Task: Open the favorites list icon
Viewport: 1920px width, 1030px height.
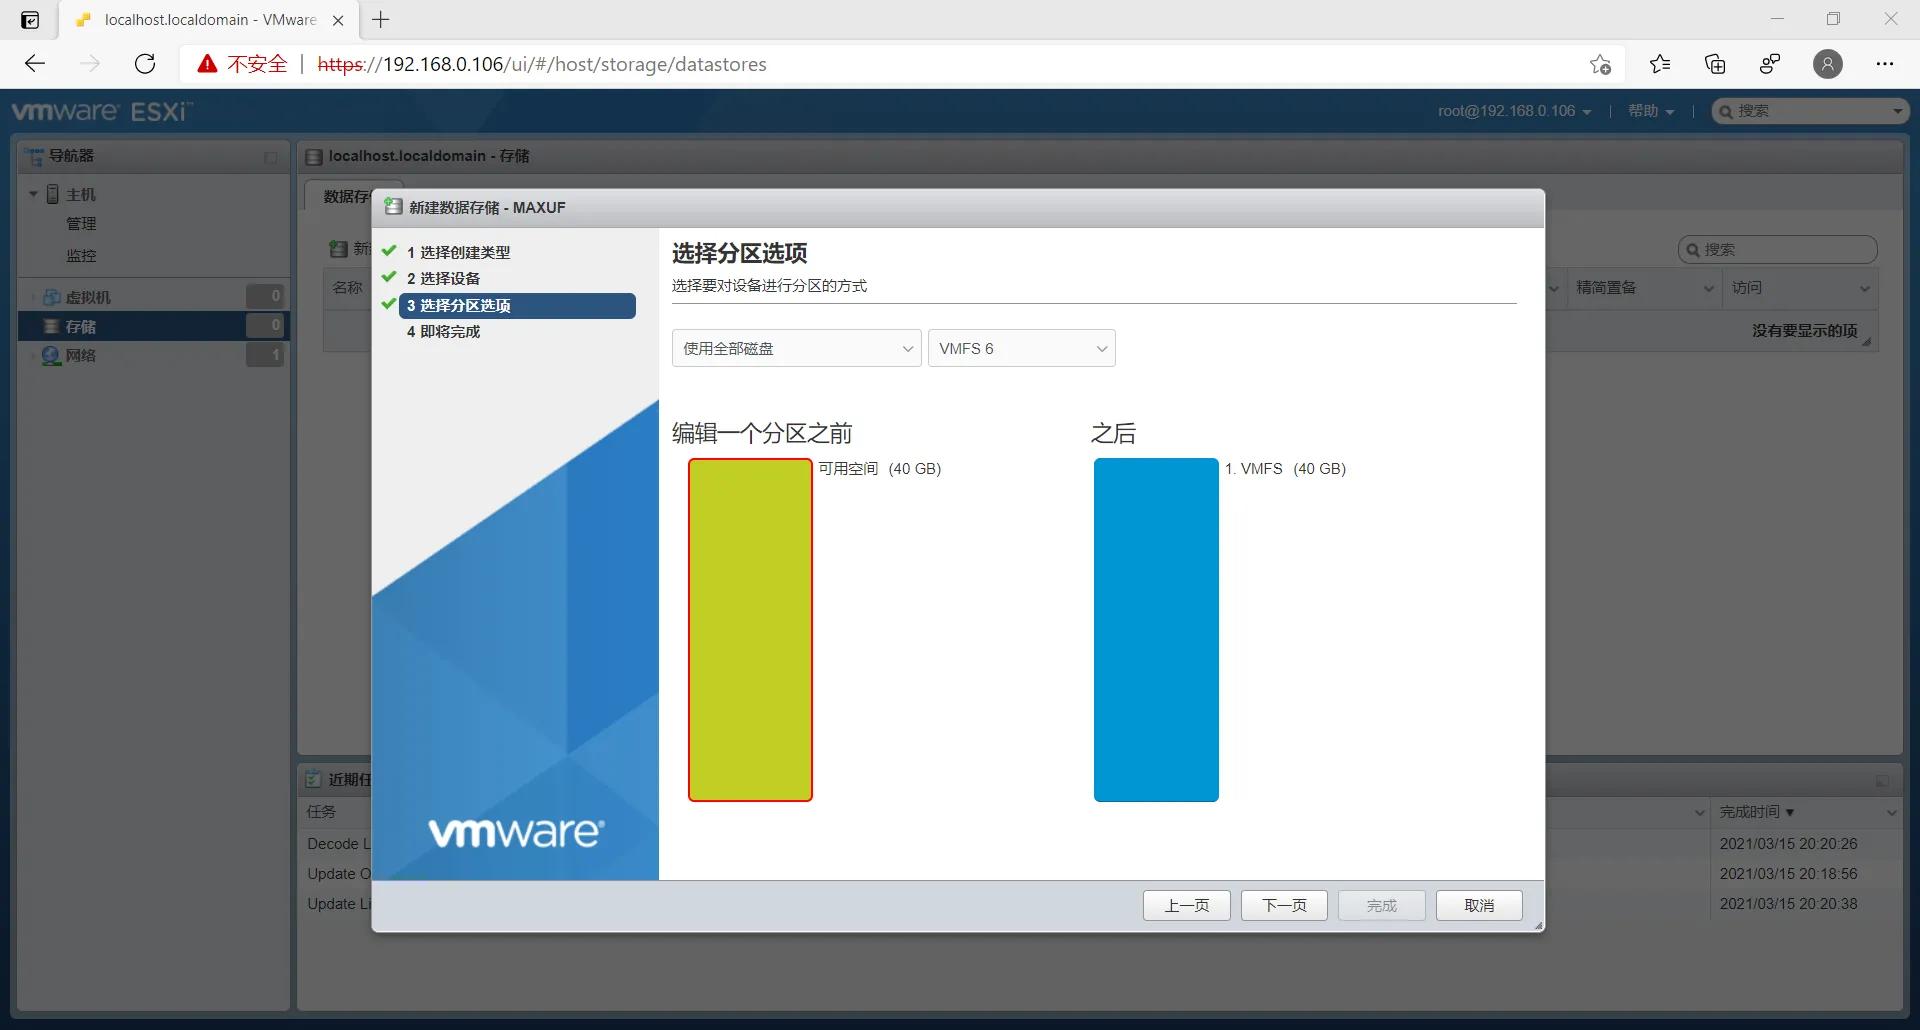Action: (1660, 64)
